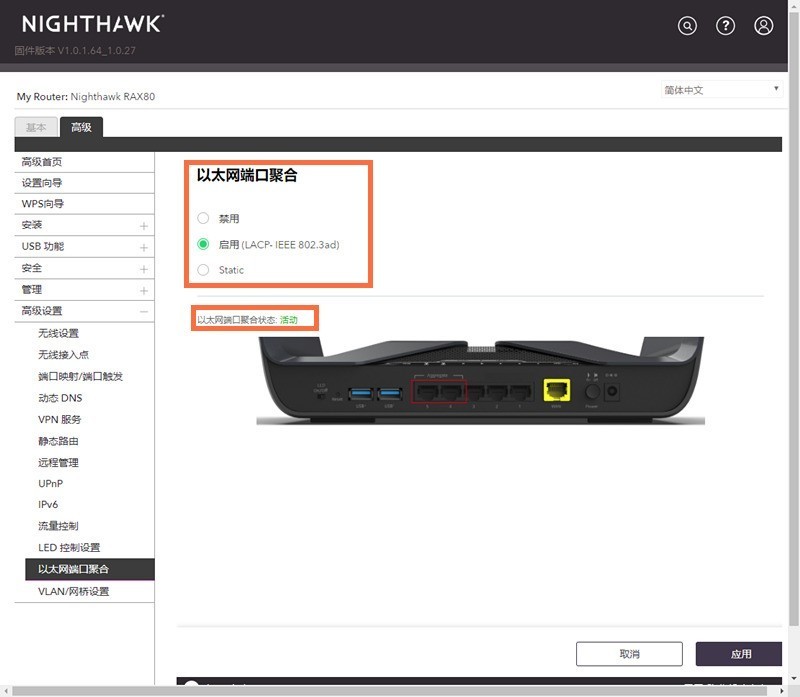Open LED 控制设置 submenu item
Viewport: 800px width, 697px height.
69,547
